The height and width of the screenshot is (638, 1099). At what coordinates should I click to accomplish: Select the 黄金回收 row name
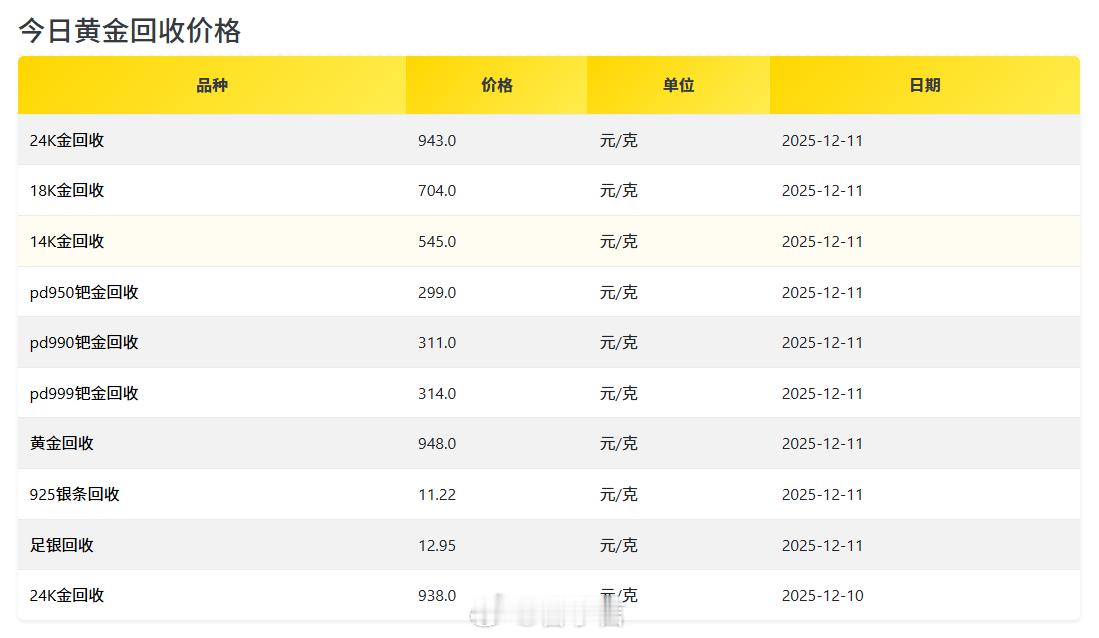62,444
